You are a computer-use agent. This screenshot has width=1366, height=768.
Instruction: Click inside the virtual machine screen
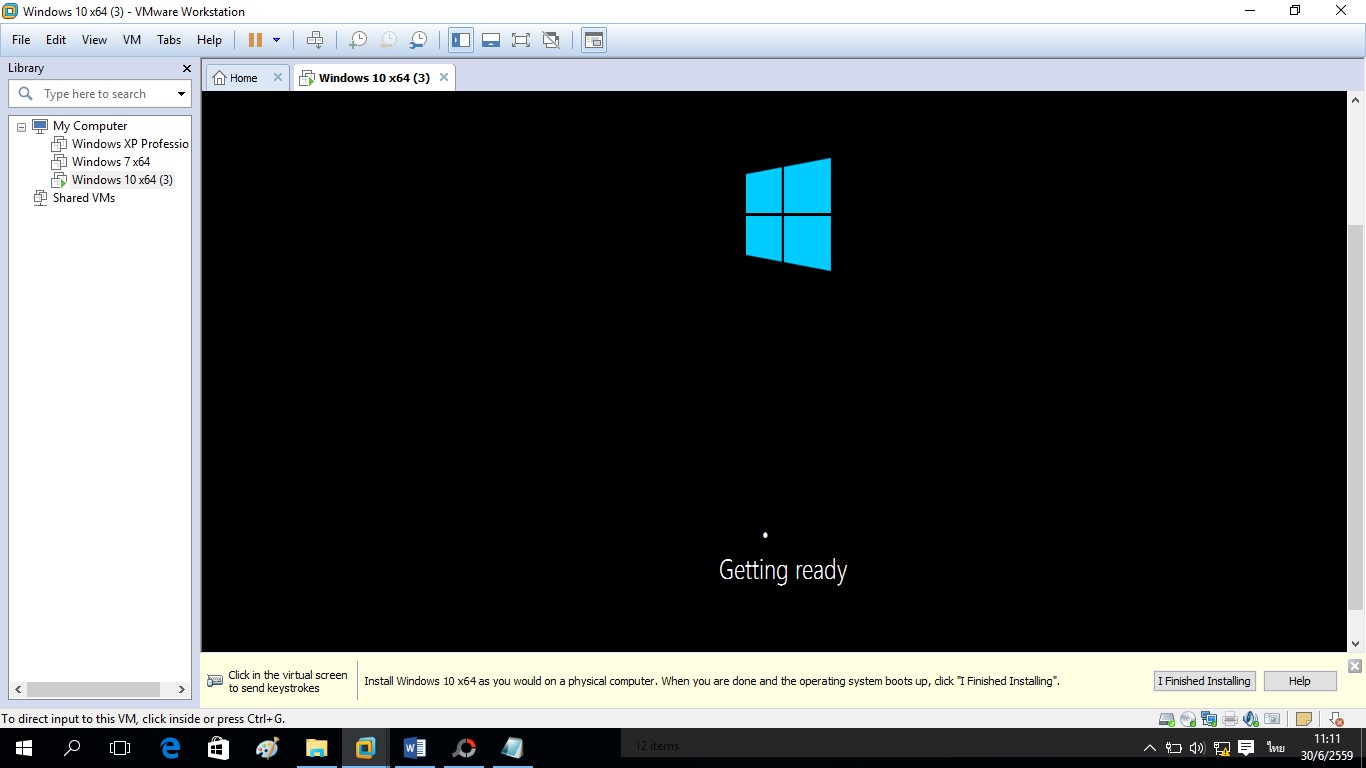pos(775,372)
